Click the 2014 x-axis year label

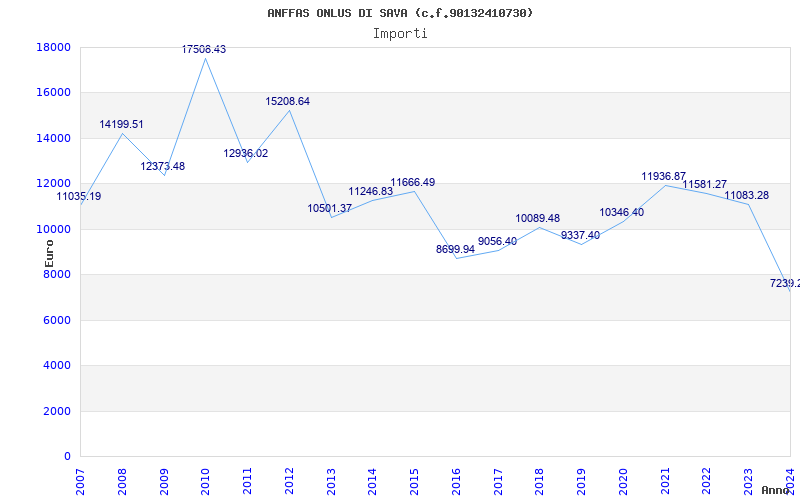(x=373, y=482)
